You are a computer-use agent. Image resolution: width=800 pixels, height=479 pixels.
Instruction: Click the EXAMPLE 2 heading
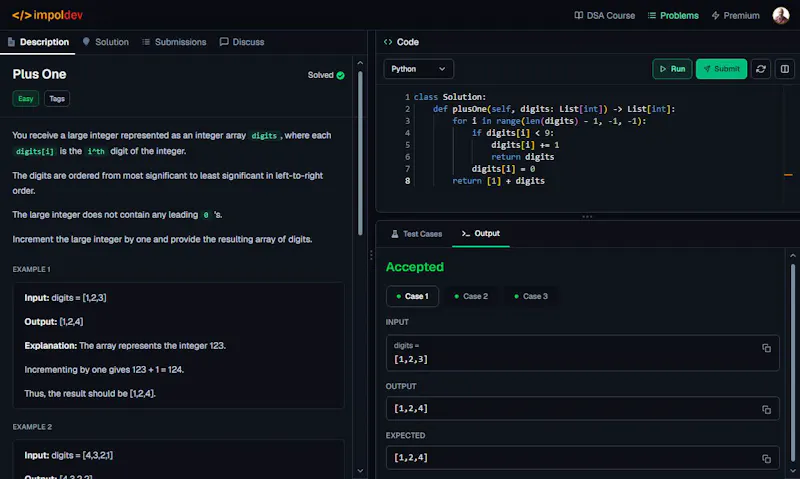32,427
